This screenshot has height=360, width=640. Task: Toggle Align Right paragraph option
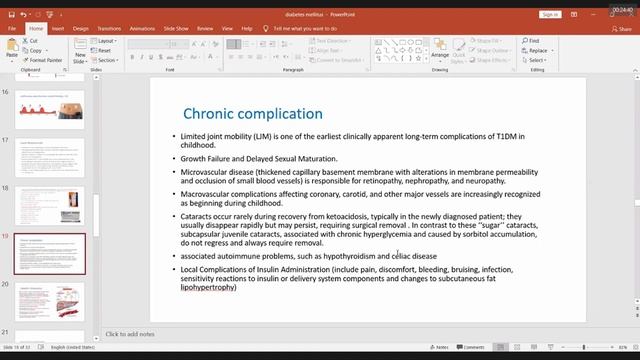tap(250, 57)
